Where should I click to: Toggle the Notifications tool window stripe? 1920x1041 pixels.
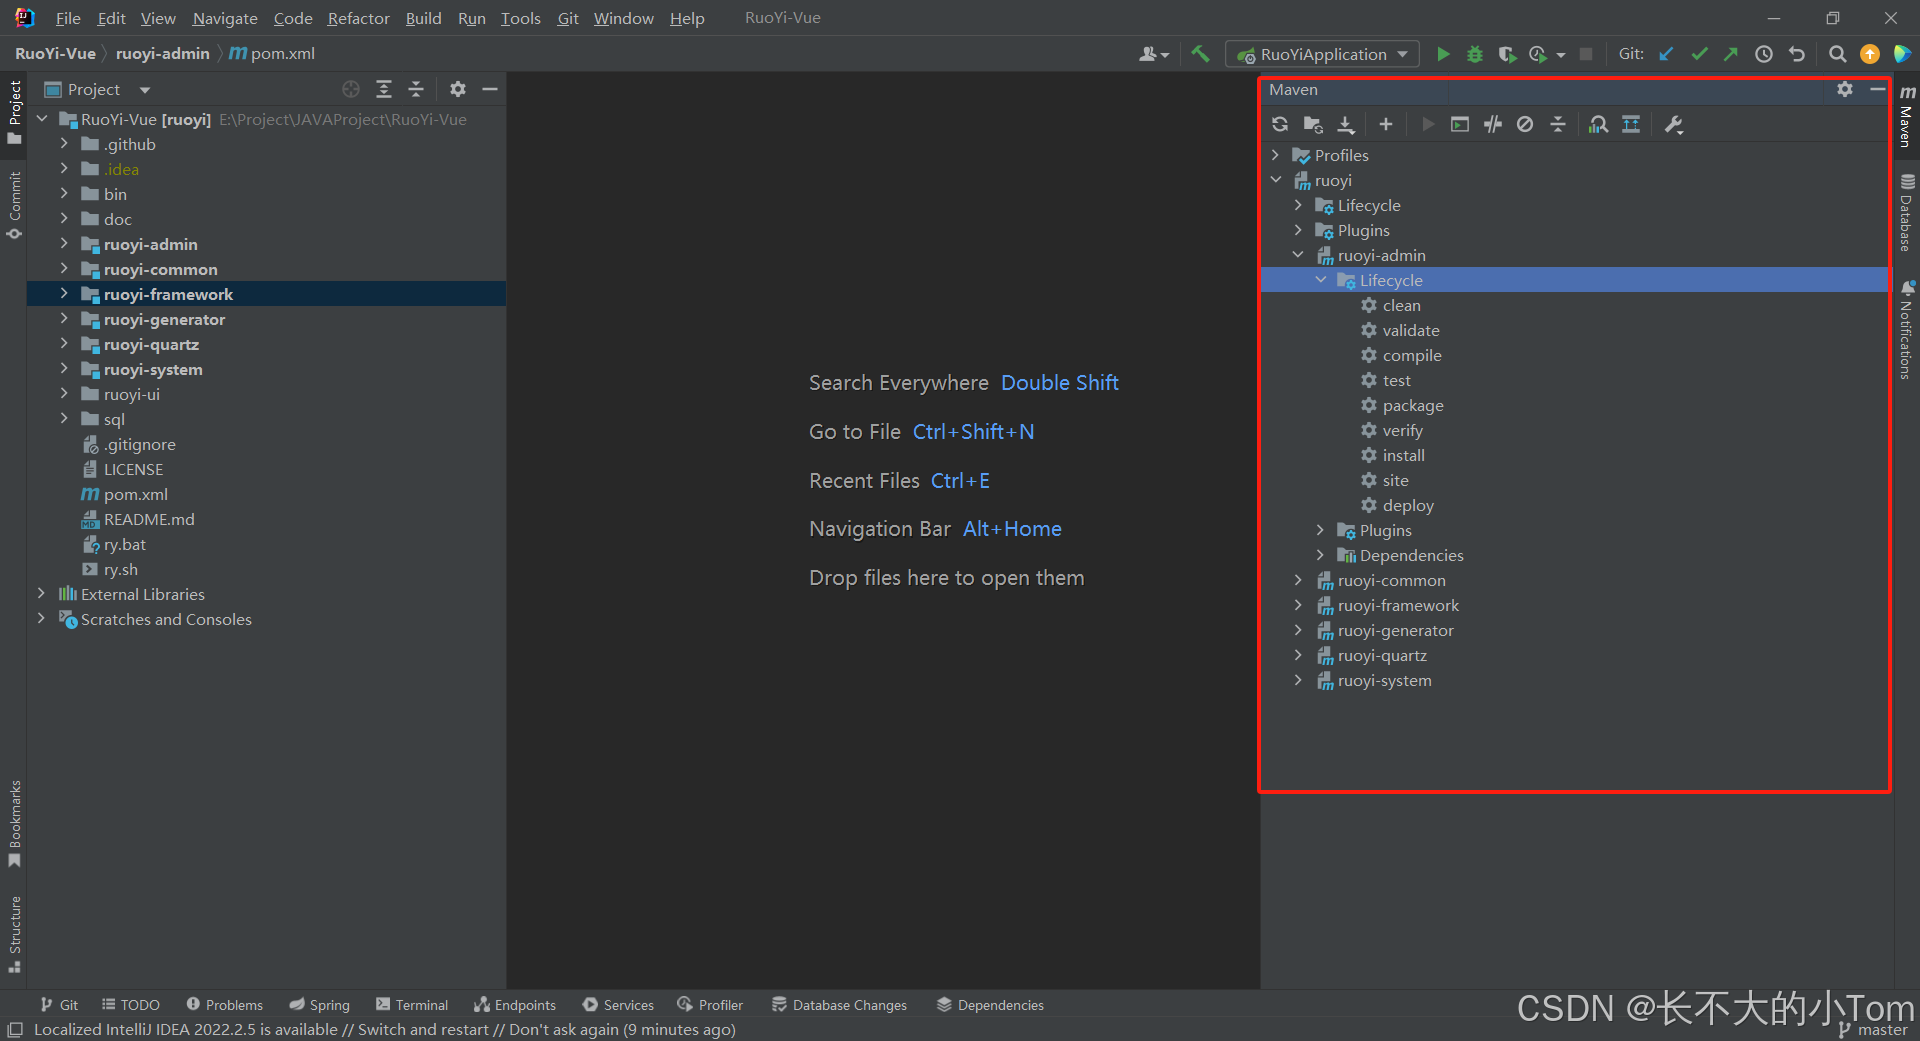pos(1907,329)
